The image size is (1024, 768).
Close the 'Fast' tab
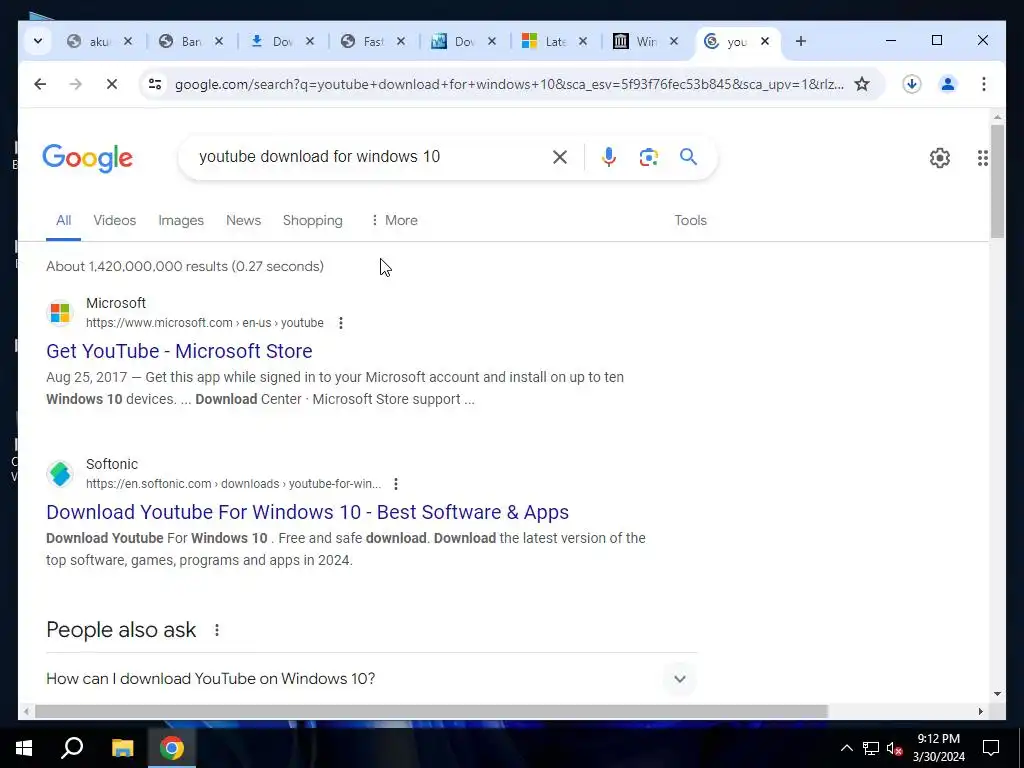401,41
